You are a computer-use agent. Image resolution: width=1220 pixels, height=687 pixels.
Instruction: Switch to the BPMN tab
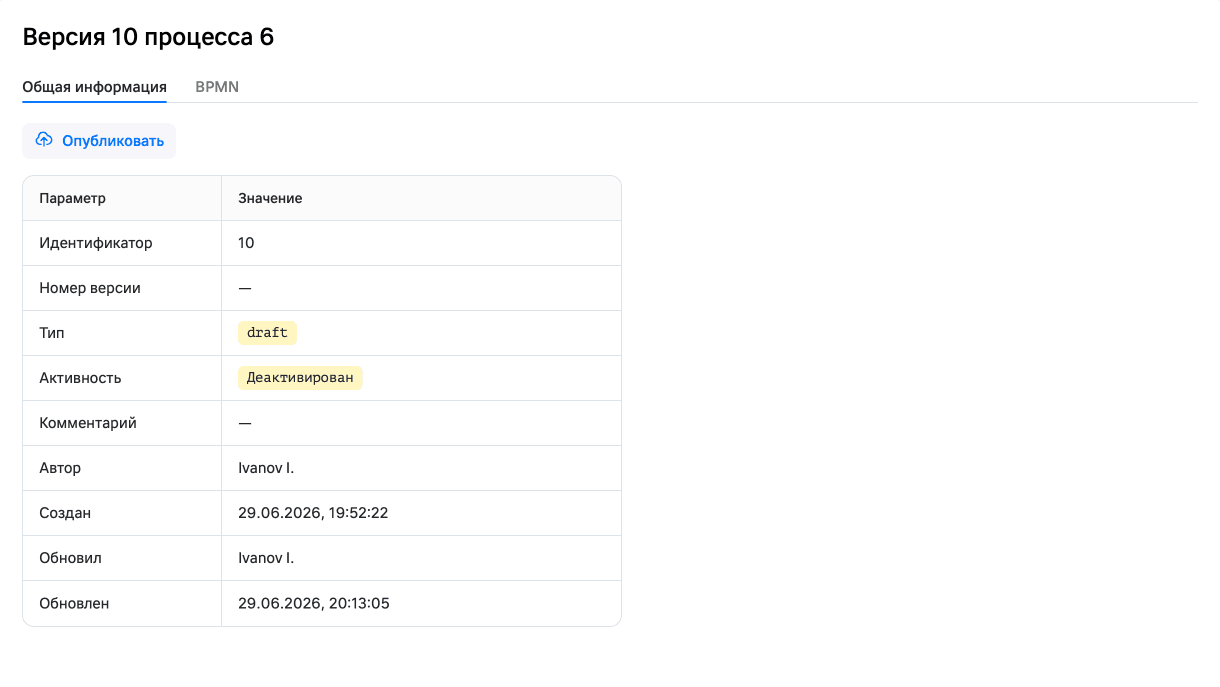[x=217, y=87]
